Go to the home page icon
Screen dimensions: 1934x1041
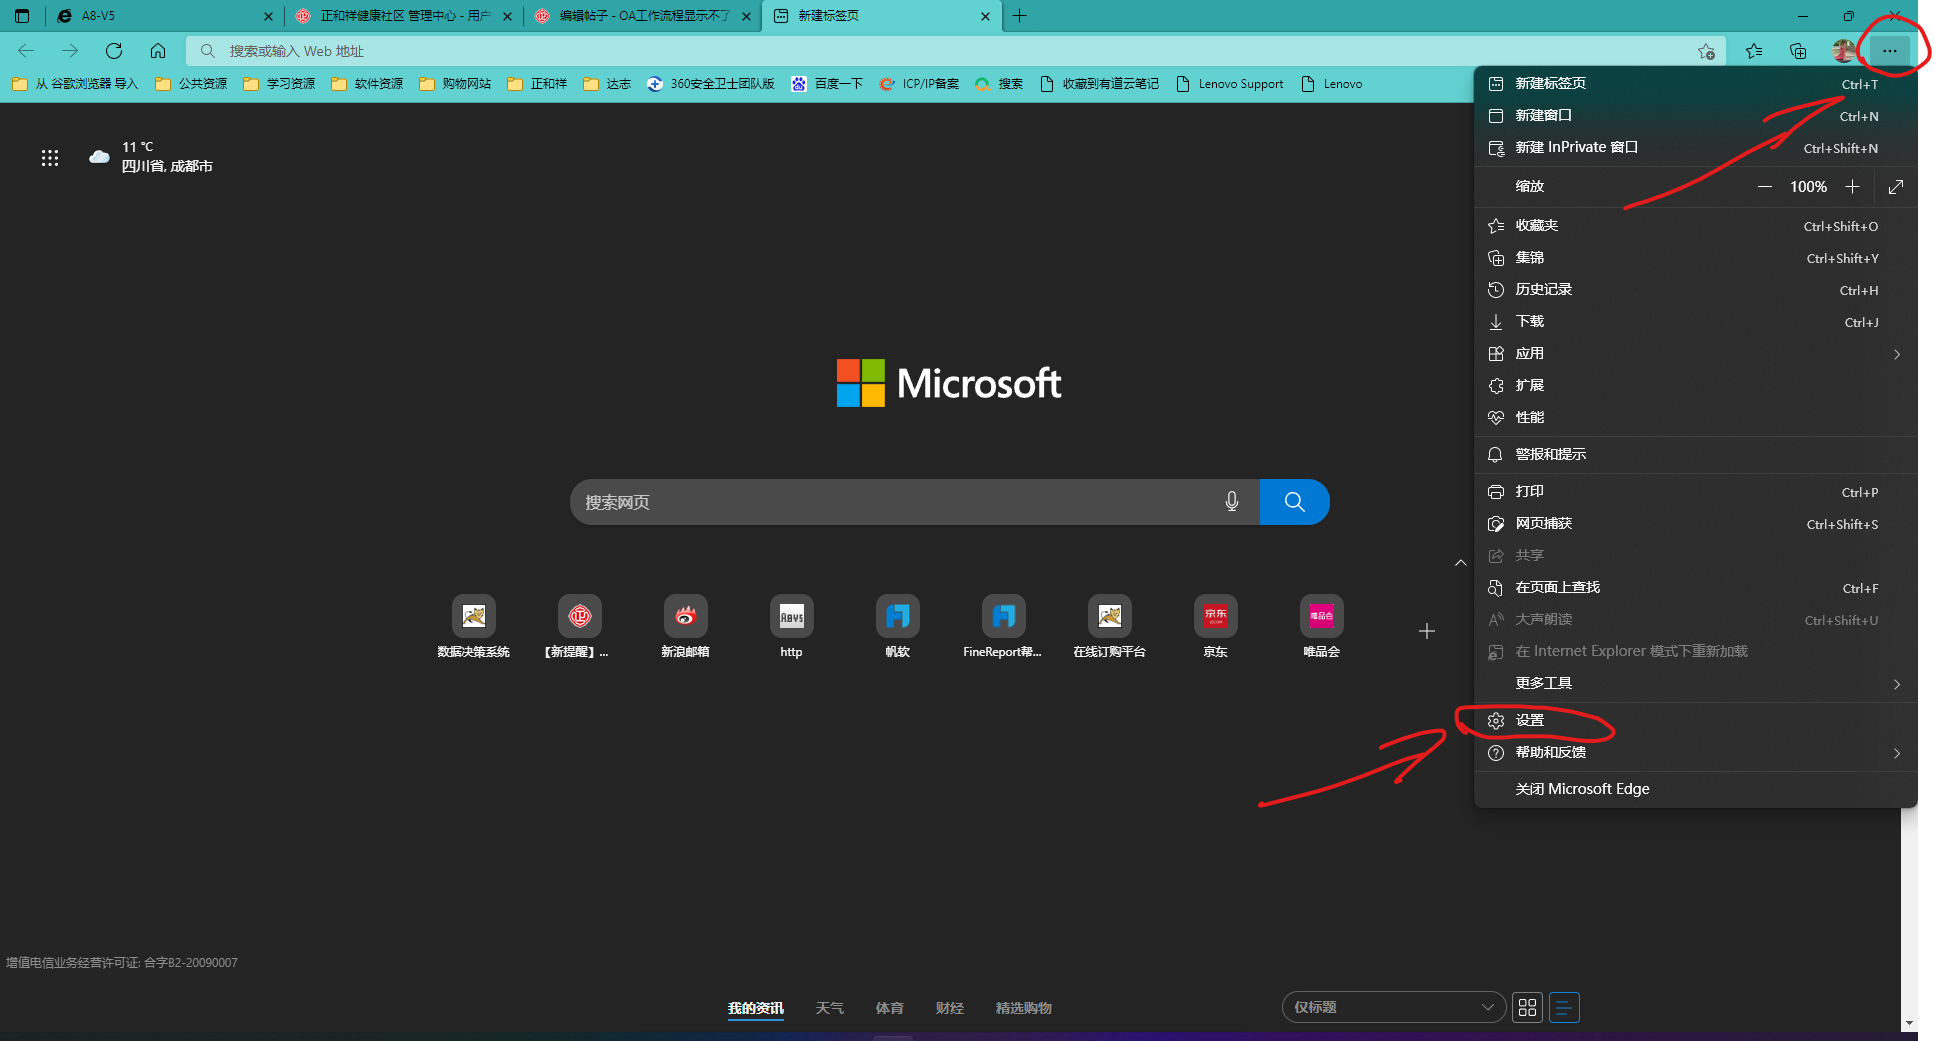coord(158,51)
